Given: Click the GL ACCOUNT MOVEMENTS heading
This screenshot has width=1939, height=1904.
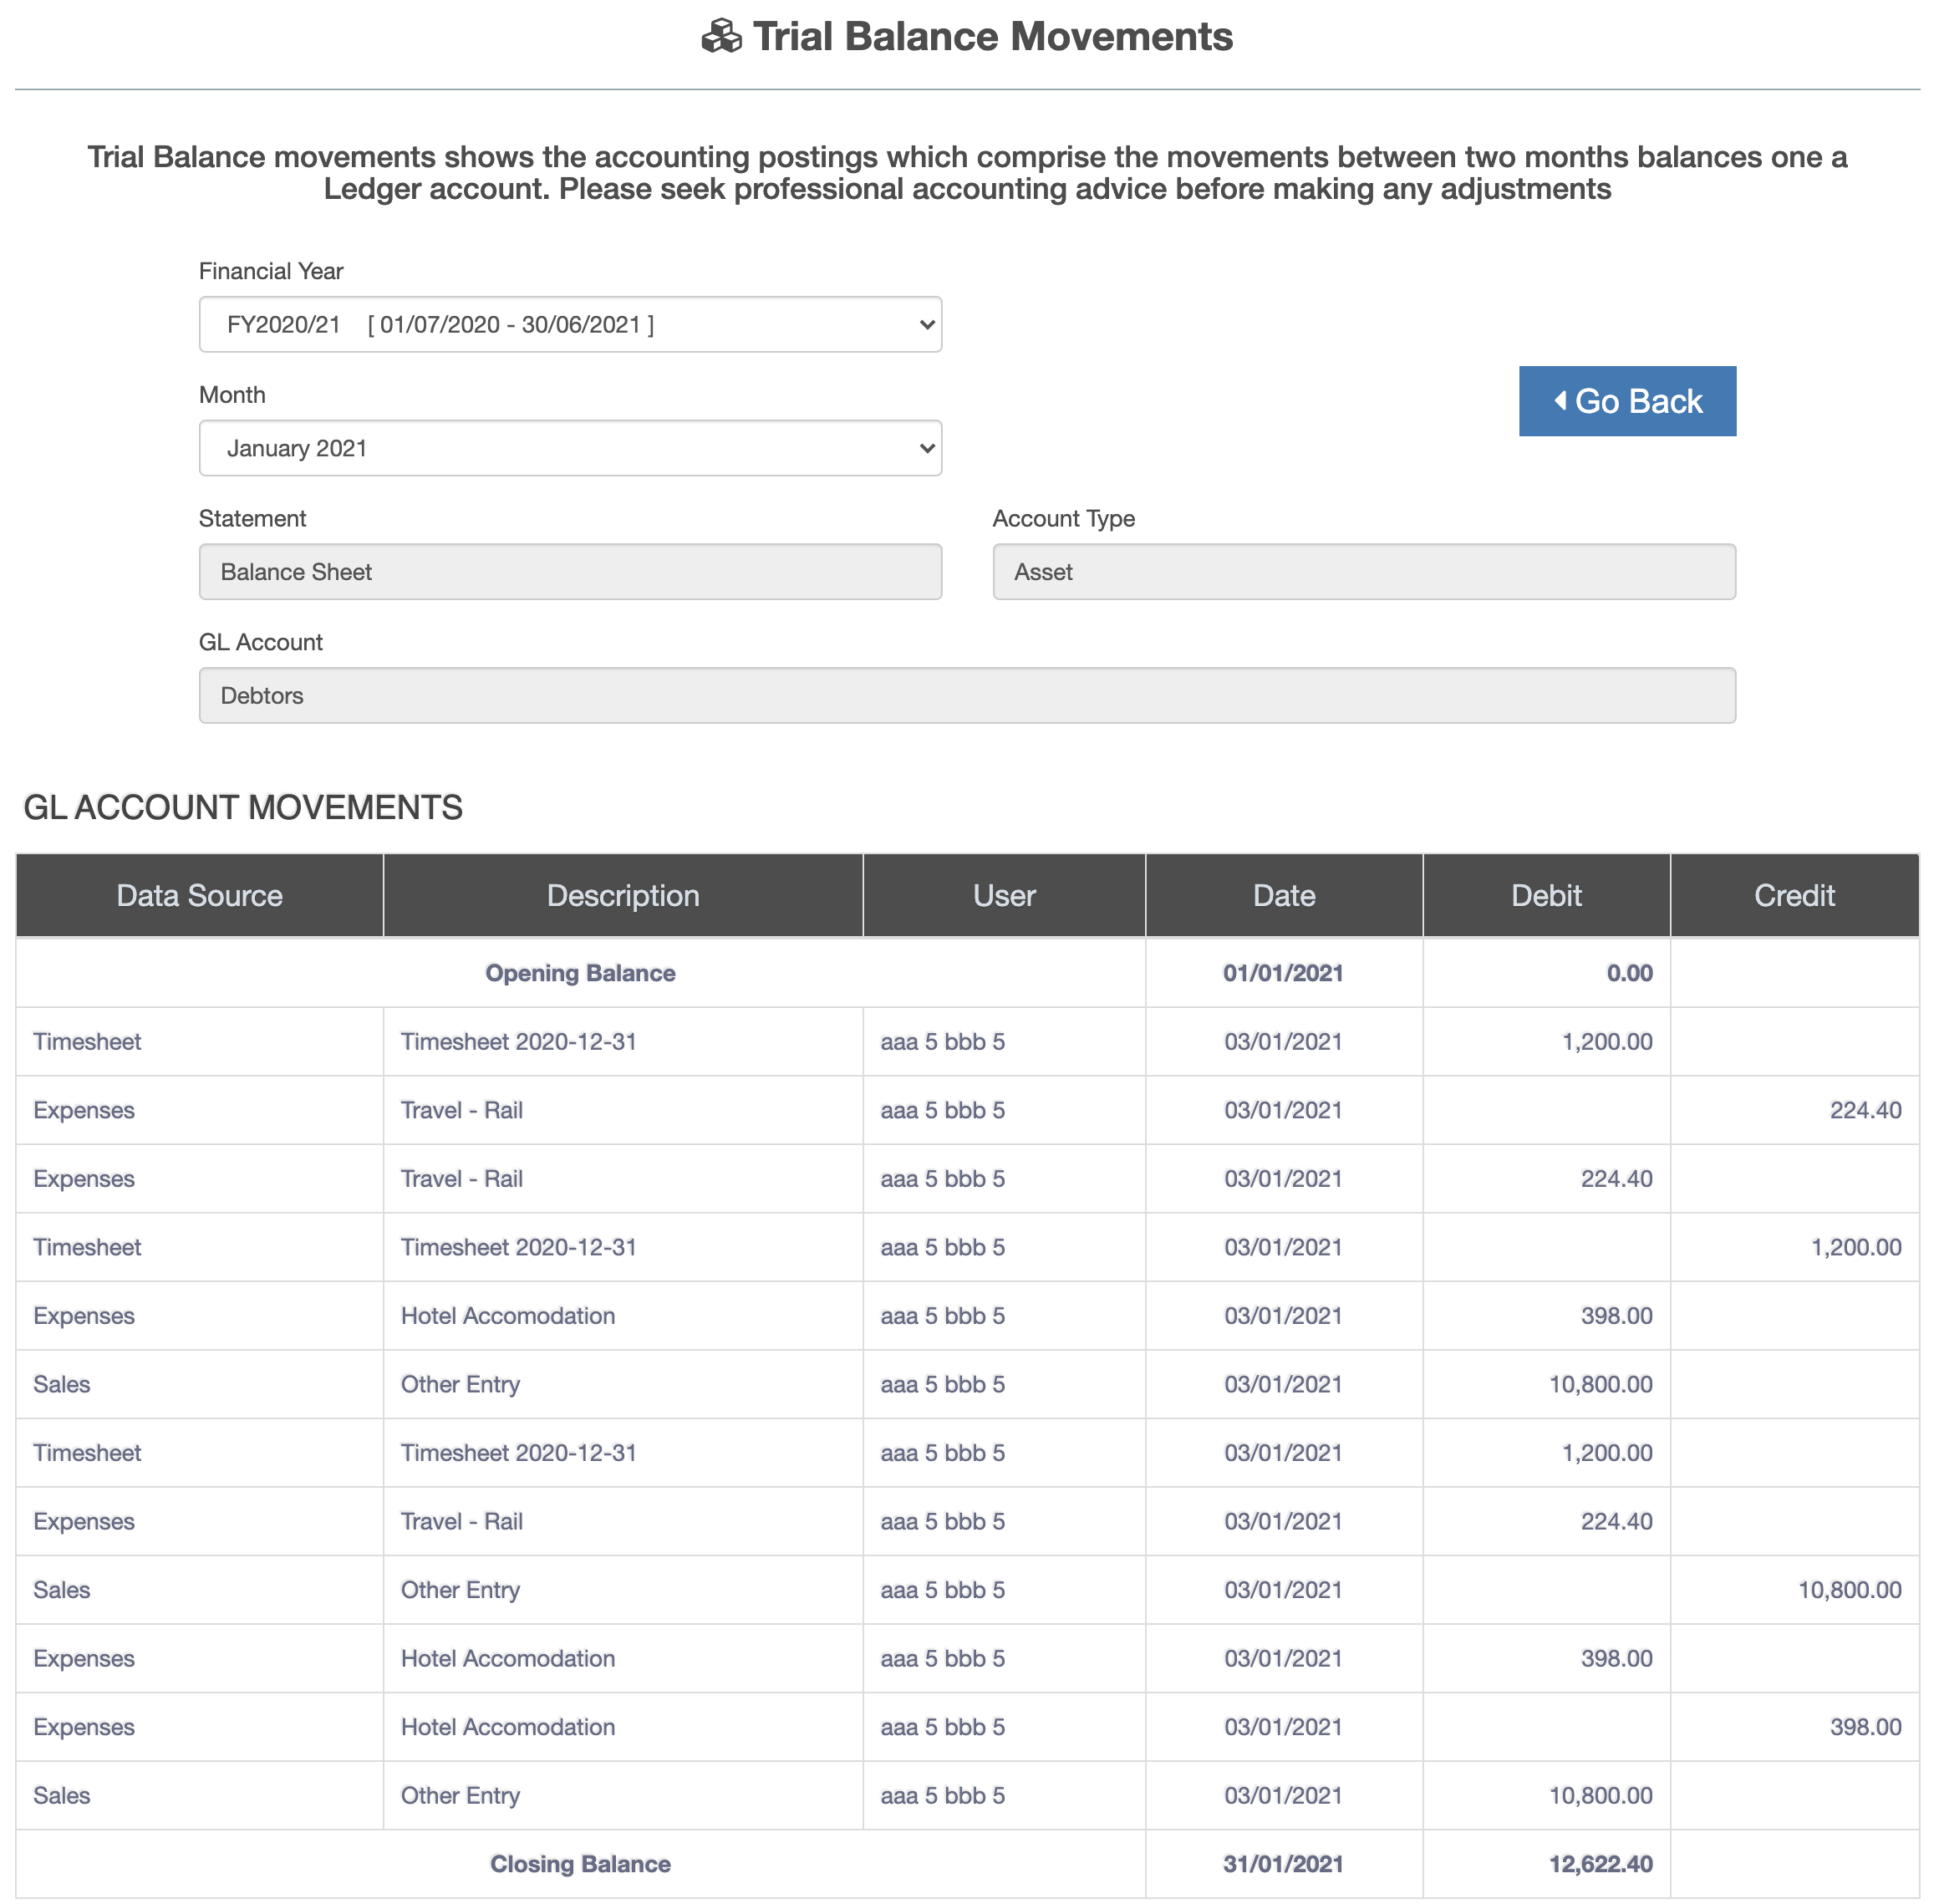Looking at the screenshot, I should point(243,807).
